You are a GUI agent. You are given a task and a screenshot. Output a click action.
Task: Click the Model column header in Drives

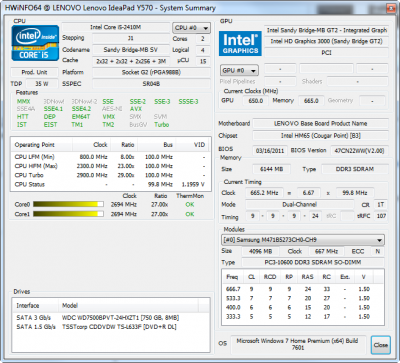point(128,306)
